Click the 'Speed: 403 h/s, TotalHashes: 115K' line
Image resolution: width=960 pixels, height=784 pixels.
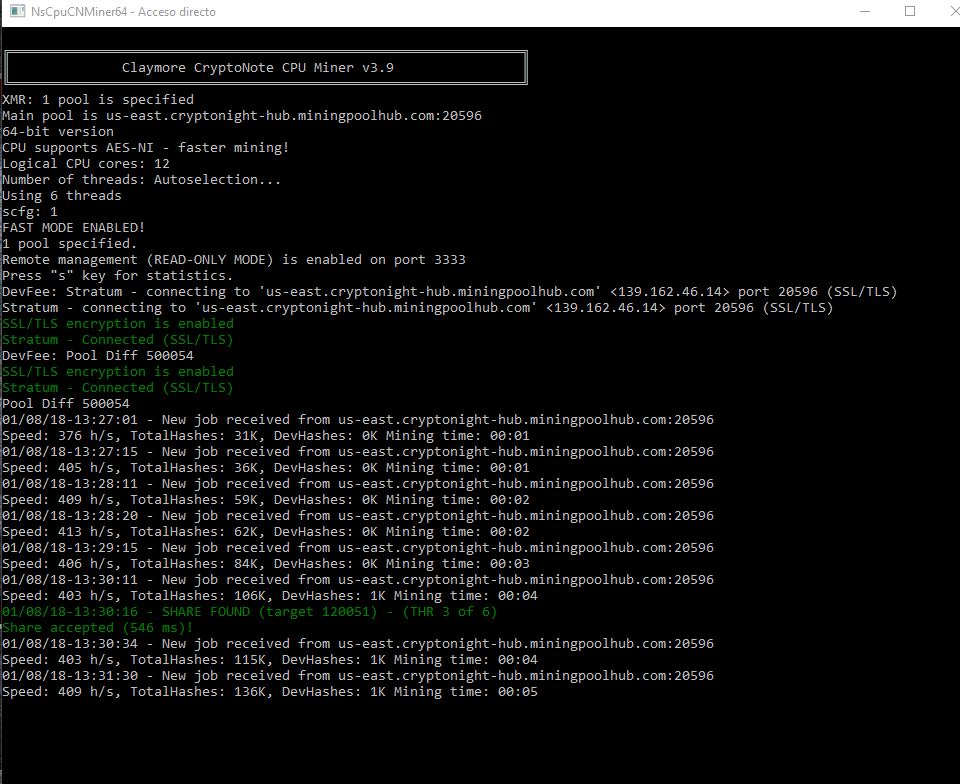(270, 660)
